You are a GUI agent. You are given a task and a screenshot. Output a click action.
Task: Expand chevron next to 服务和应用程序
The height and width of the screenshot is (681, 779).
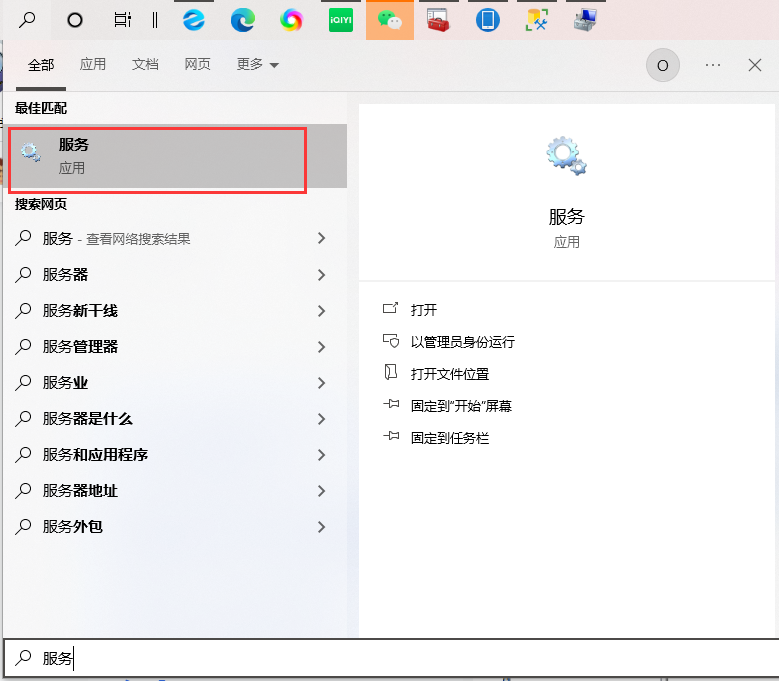tap(321, 455)
